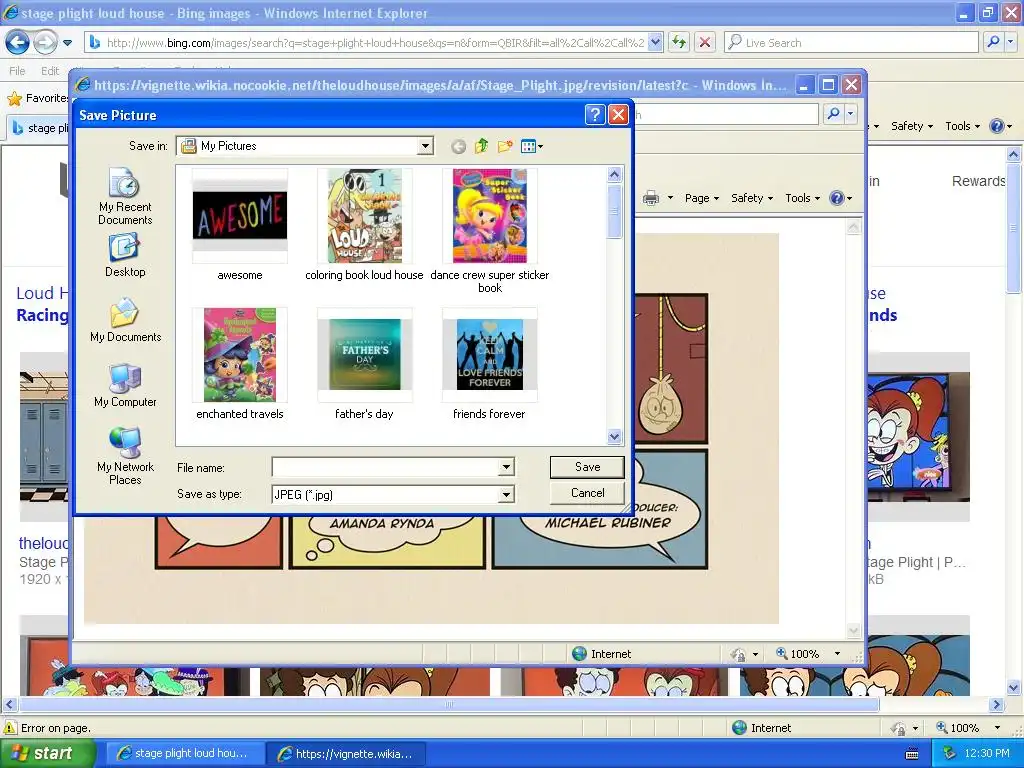This screenshot has height=768, width=1024.
Task: Open the Safety menu in main IE window
Action: click(912, 126)
